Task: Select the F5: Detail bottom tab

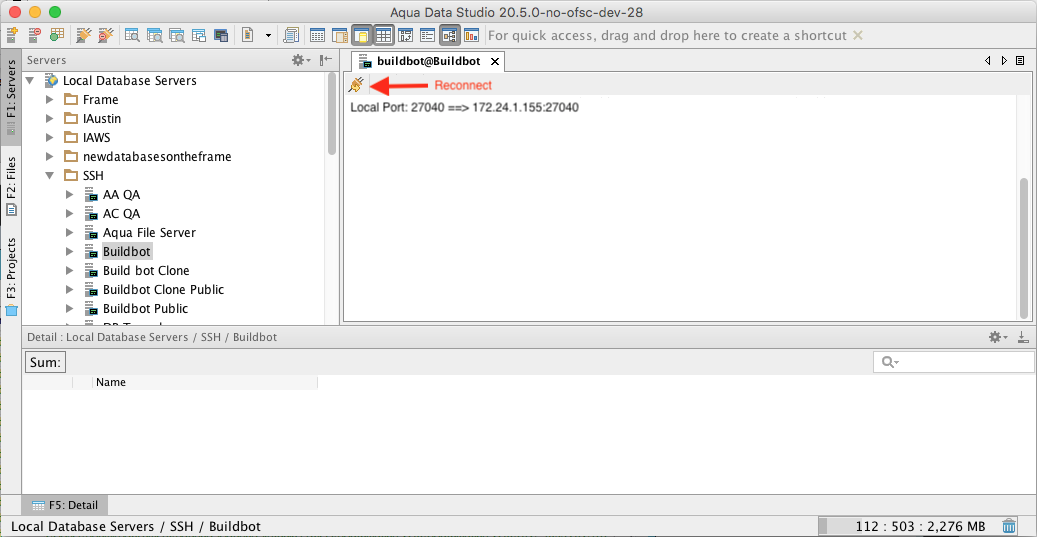Action: 65,505
